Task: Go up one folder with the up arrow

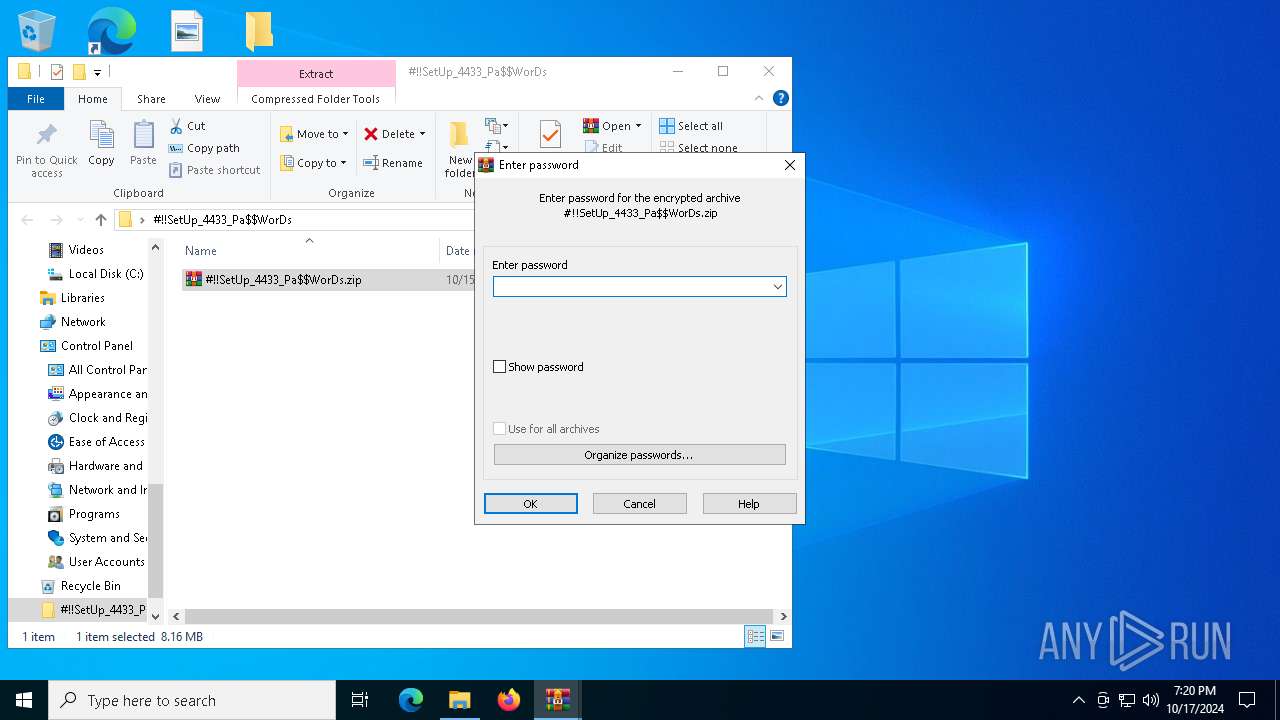Action: [x=100, y=220]
